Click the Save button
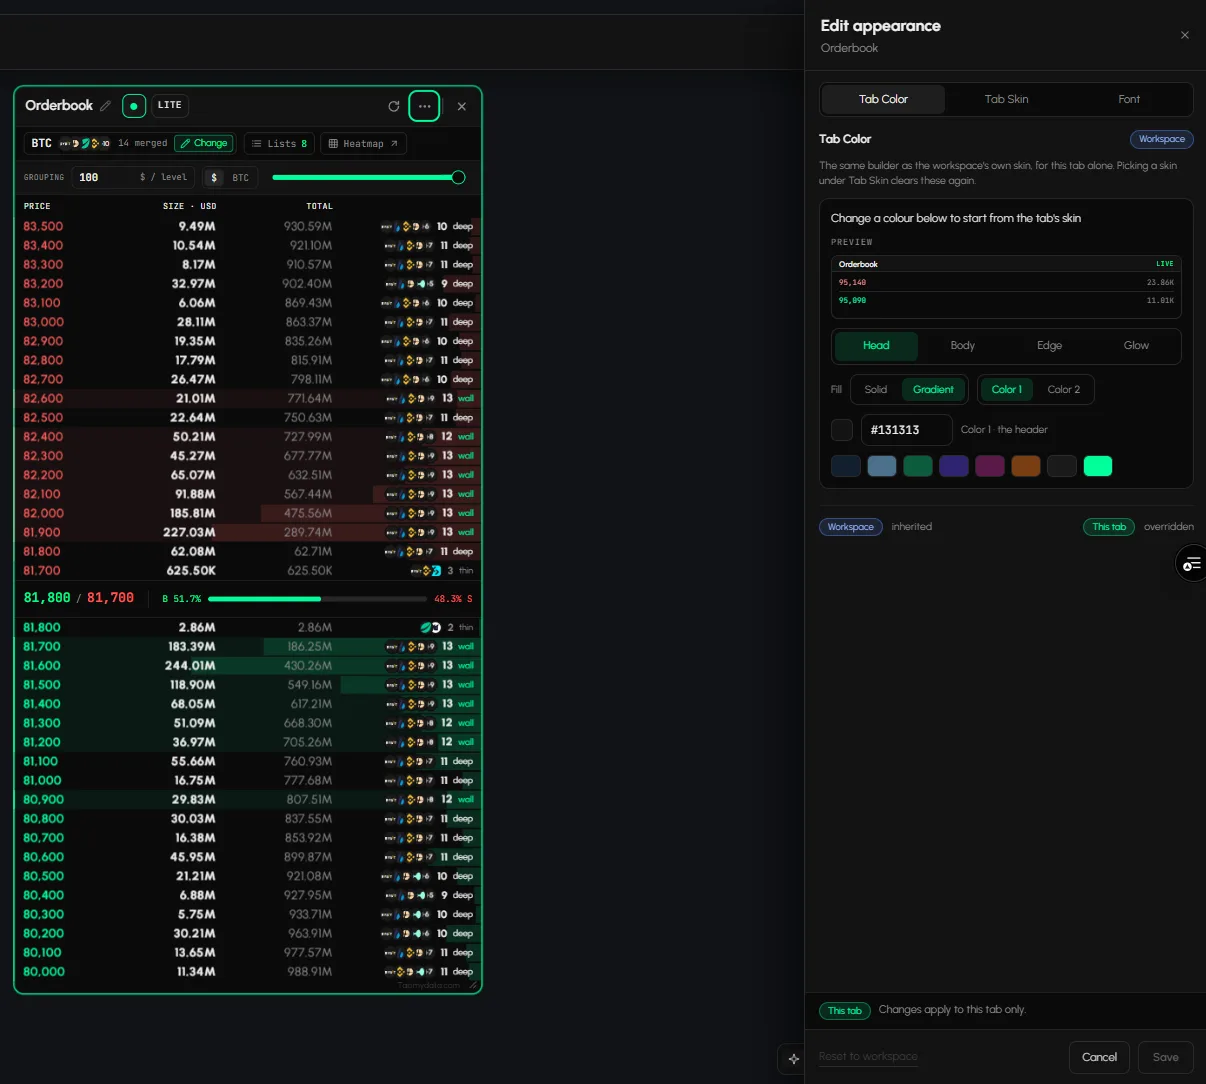This screenshot has height=1084, width=1206. (x=1165, y=1057)
